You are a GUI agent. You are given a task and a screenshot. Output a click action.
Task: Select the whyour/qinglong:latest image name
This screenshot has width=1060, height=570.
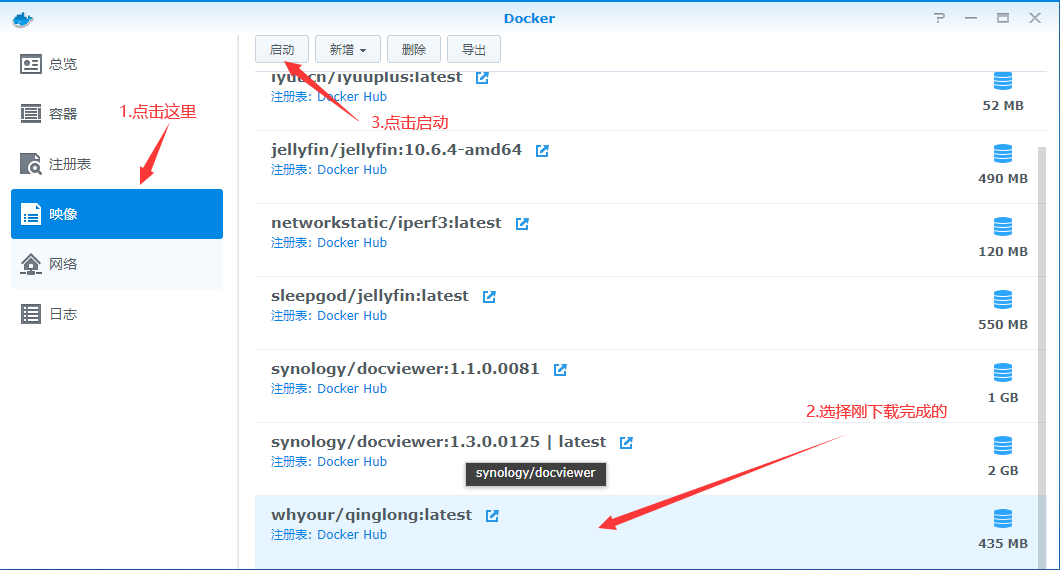[x=371, y=515]
